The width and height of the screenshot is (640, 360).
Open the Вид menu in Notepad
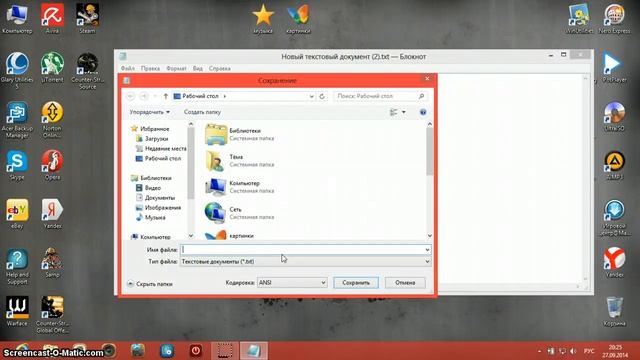click(198, 69)
